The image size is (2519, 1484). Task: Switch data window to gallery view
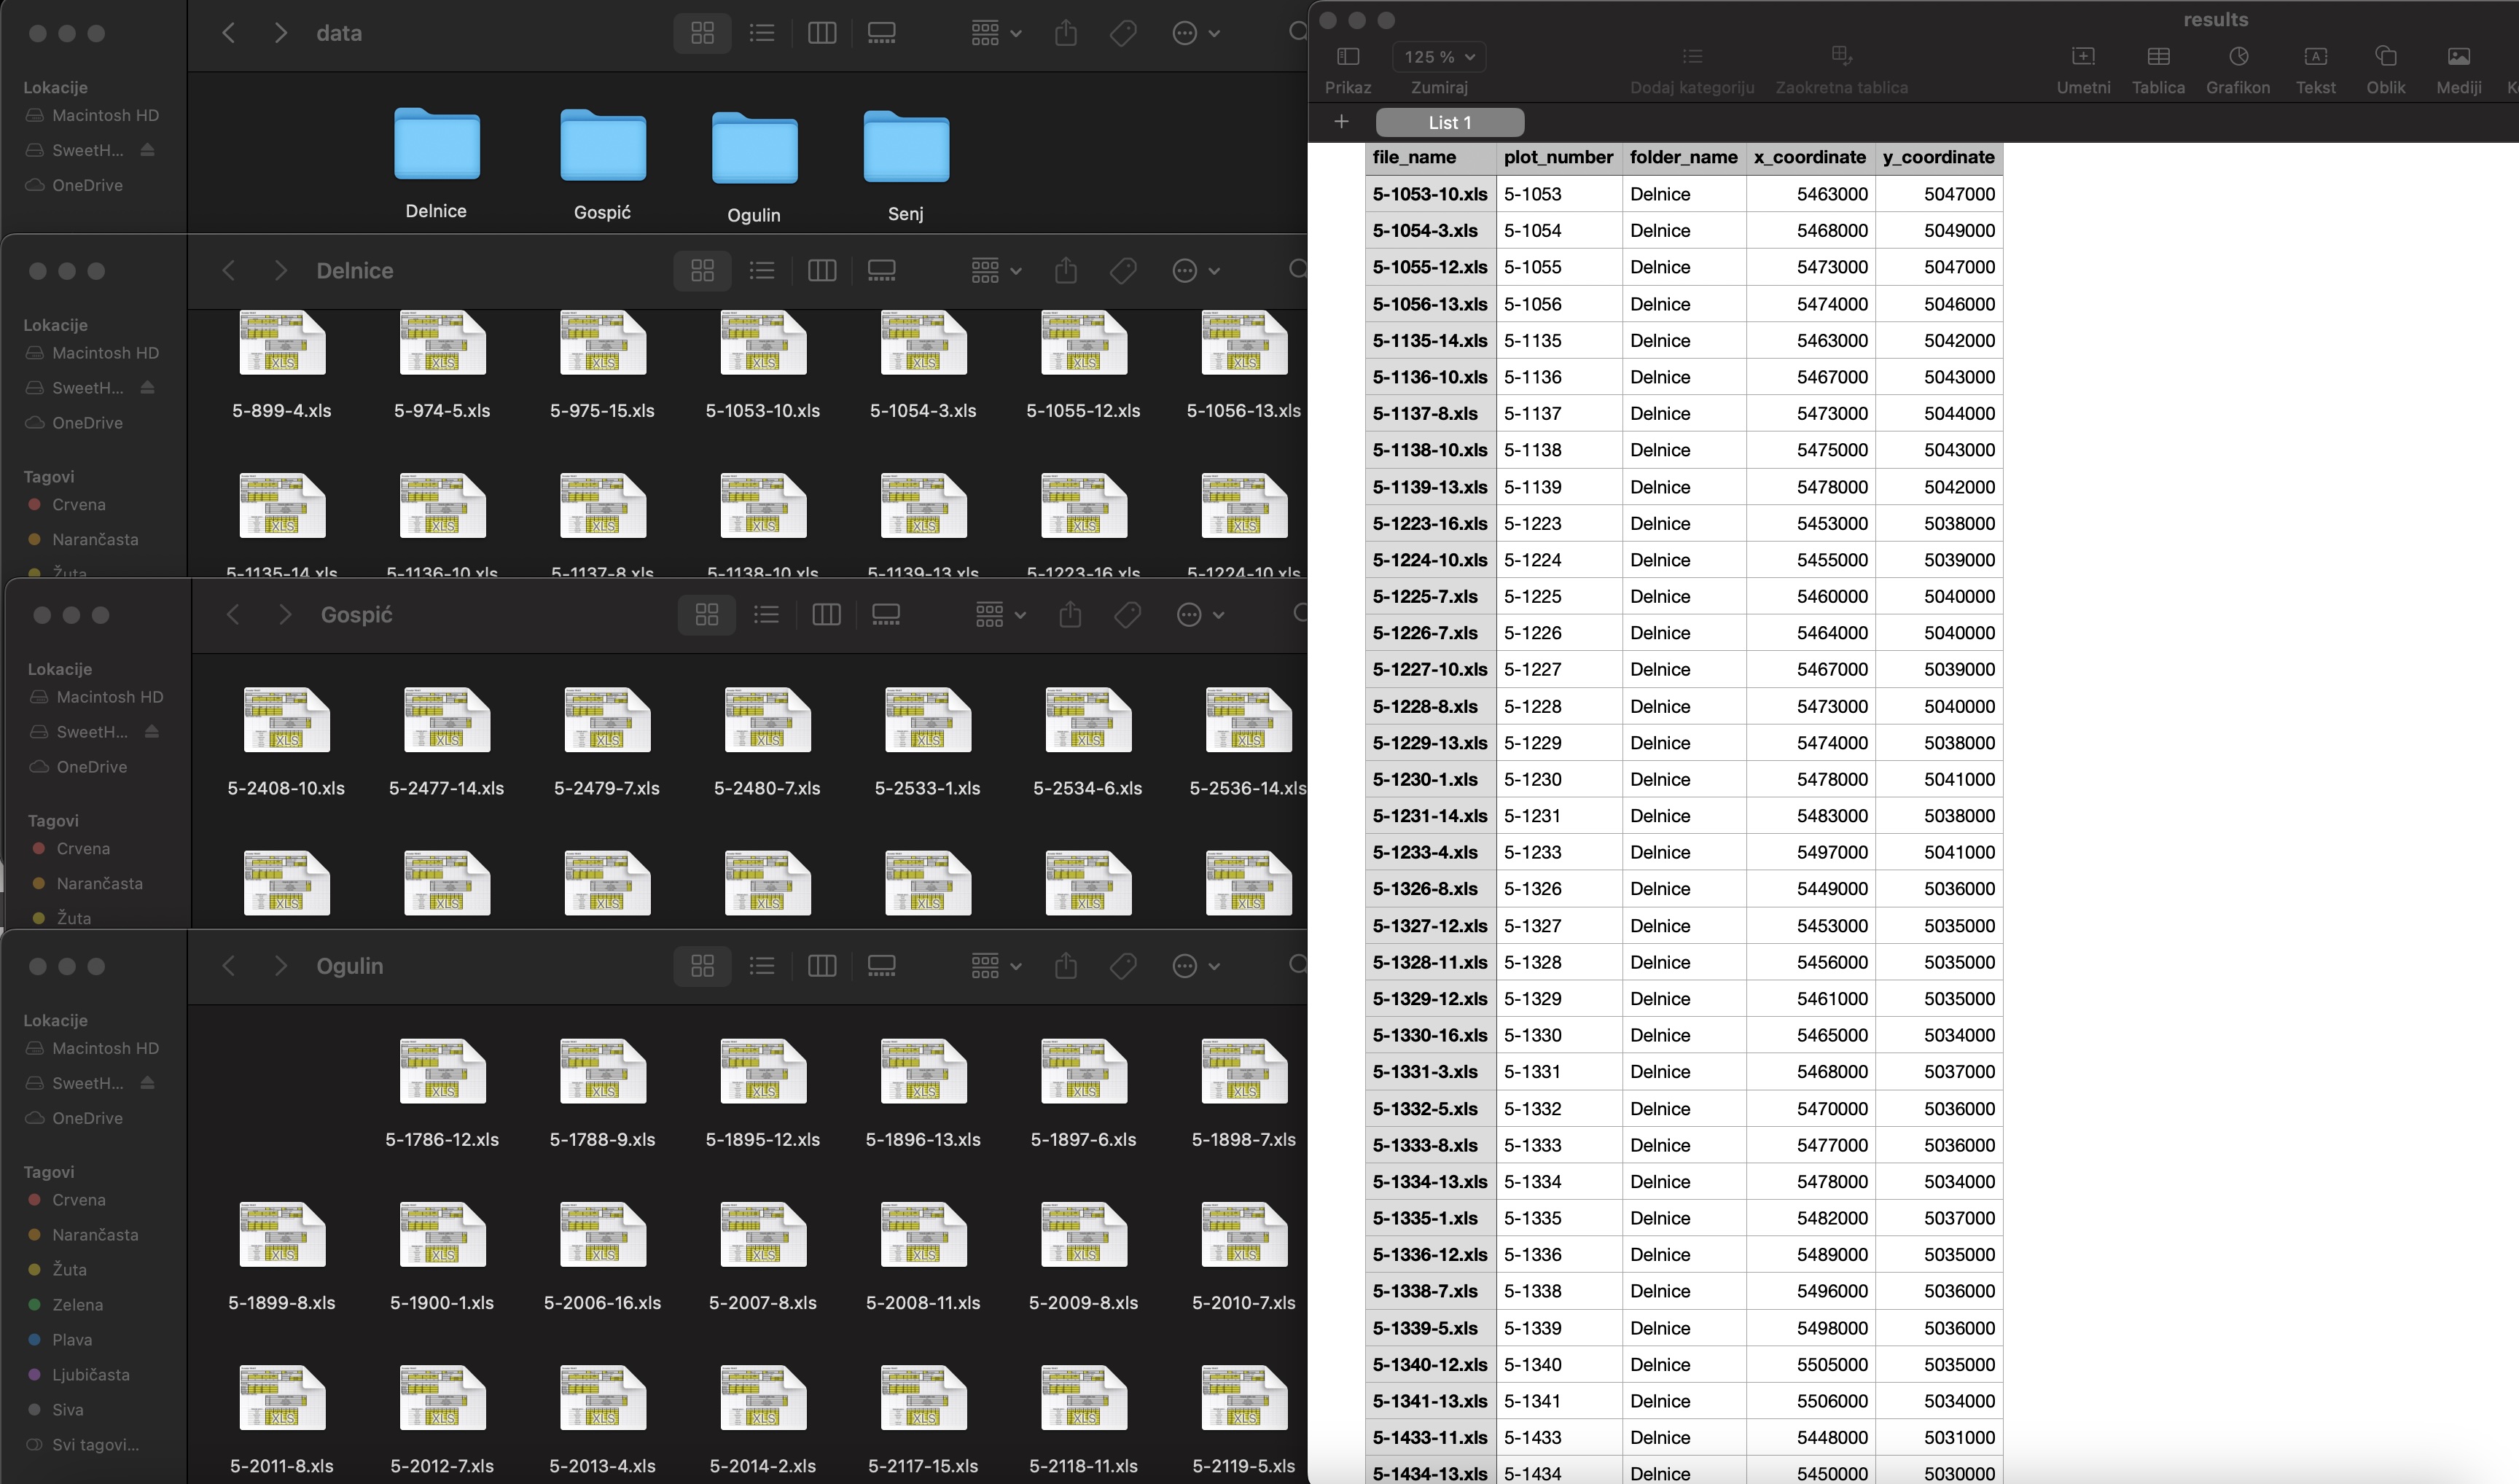[881, 34]
